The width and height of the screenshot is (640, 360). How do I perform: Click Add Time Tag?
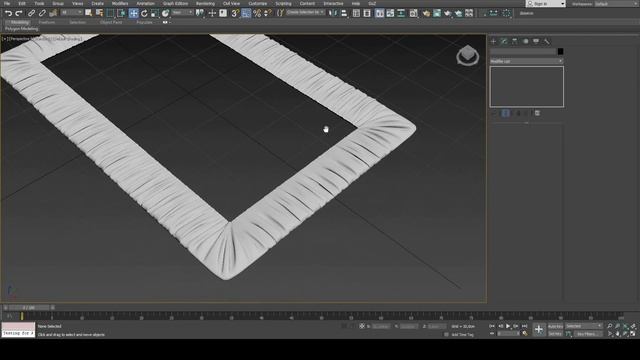462,335
